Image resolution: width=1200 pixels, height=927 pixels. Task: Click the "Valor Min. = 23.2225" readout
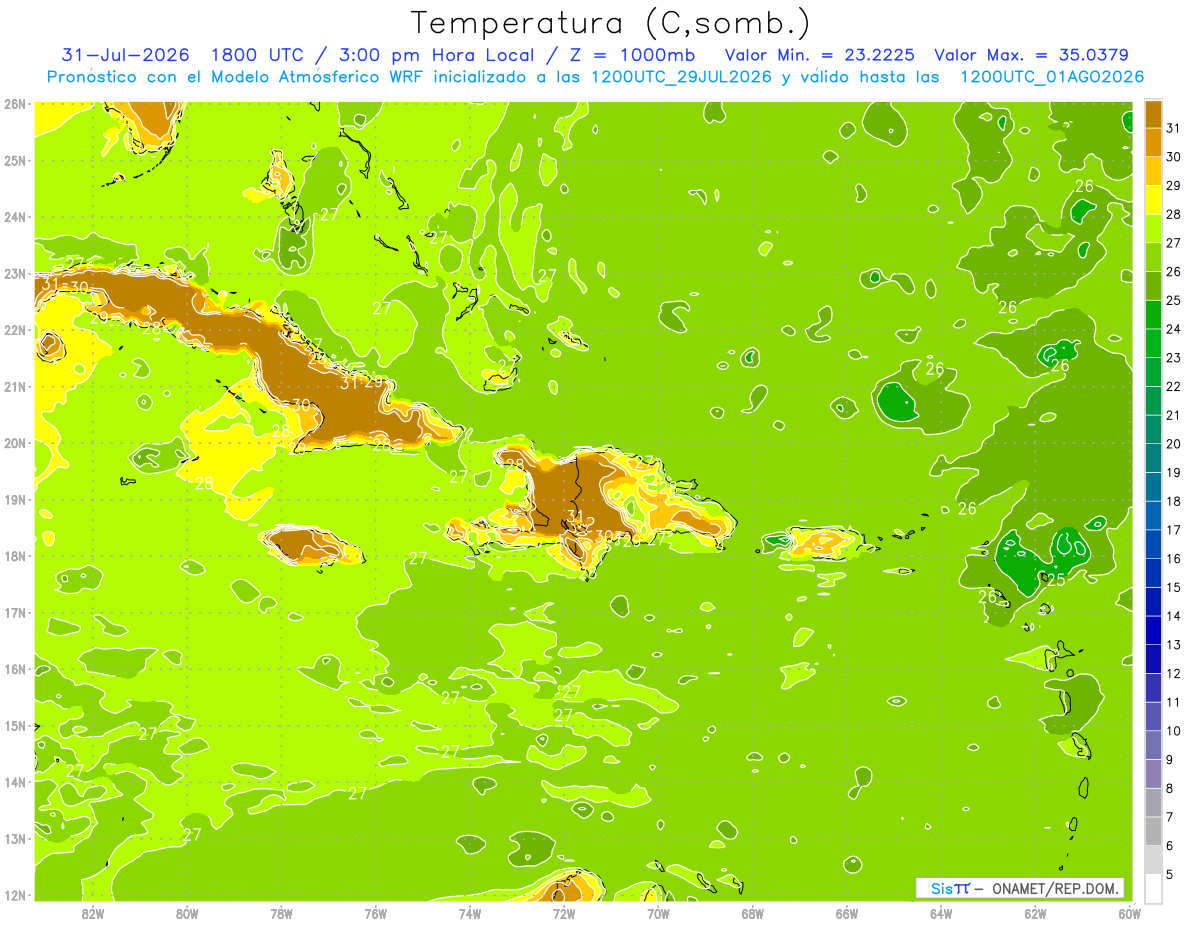819,55
